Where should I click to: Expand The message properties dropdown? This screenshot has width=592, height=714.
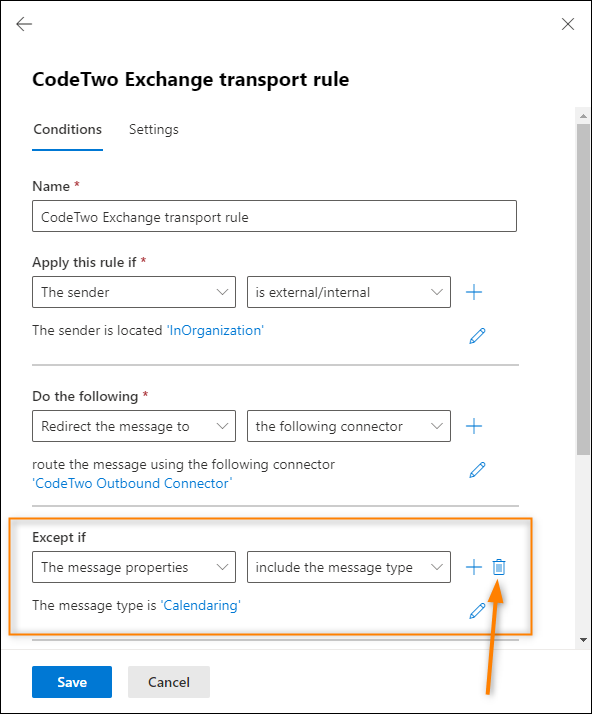coord(134,567)
